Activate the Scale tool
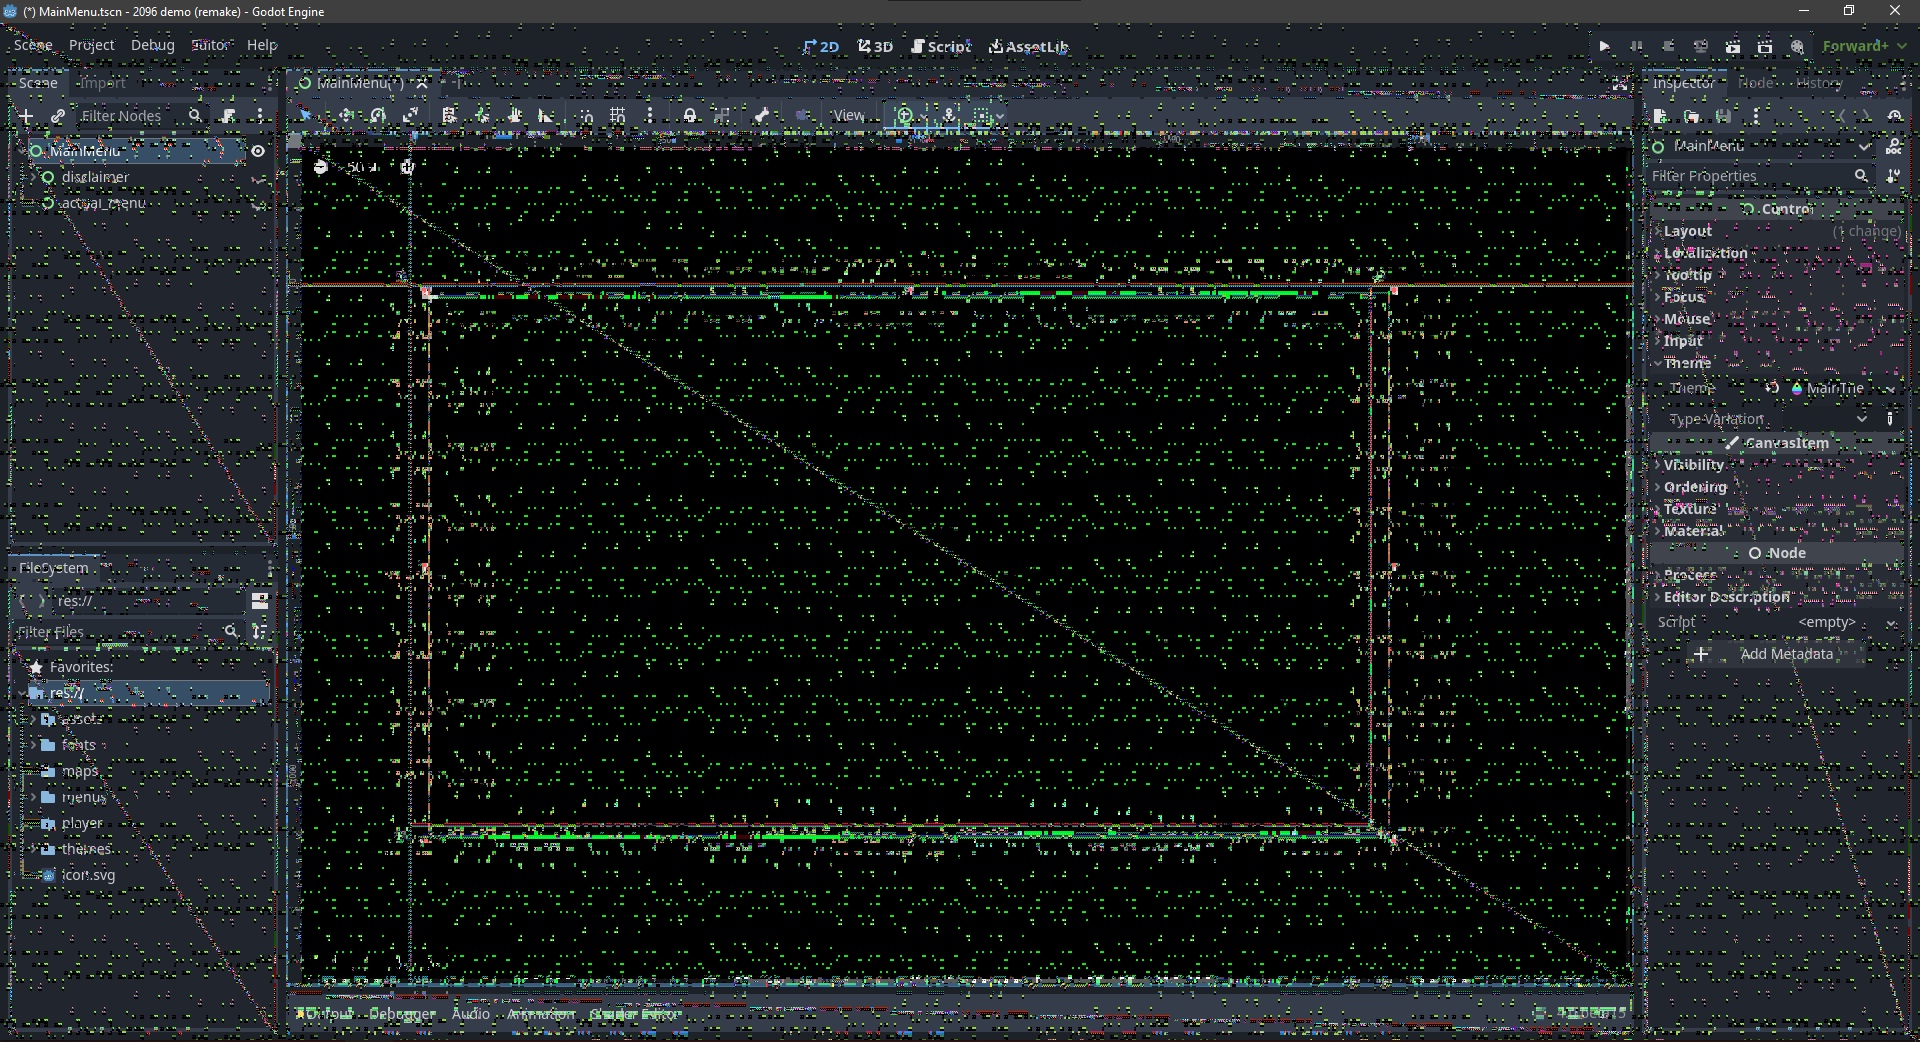 (x=412, y=115)
